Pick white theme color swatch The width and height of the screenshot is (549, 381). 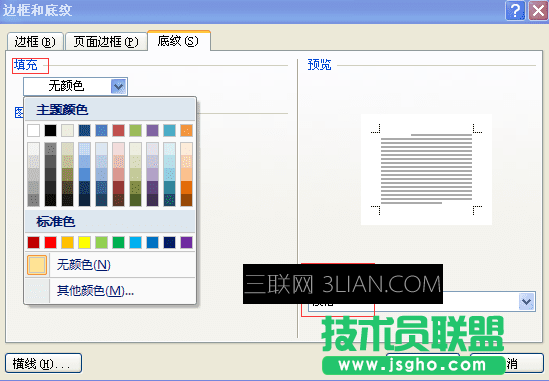(x=34, y=131)
